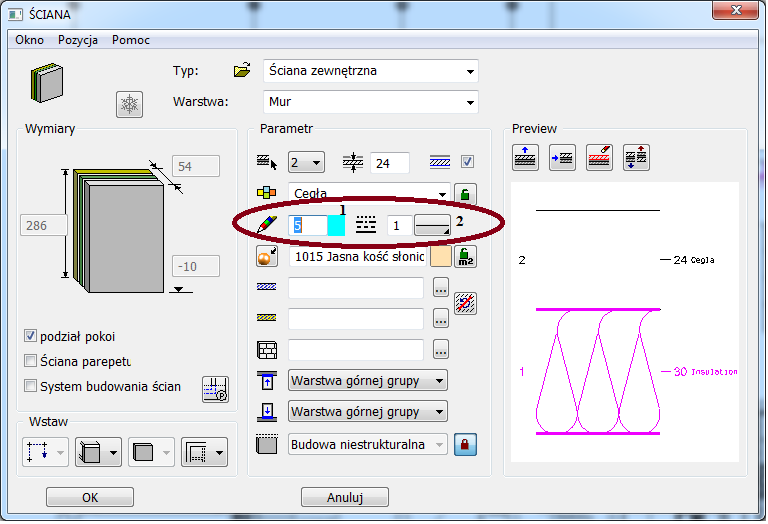Click the first Preview toolbar icon
This screenshot has width=768, height=524.
(x=526, y=158)
